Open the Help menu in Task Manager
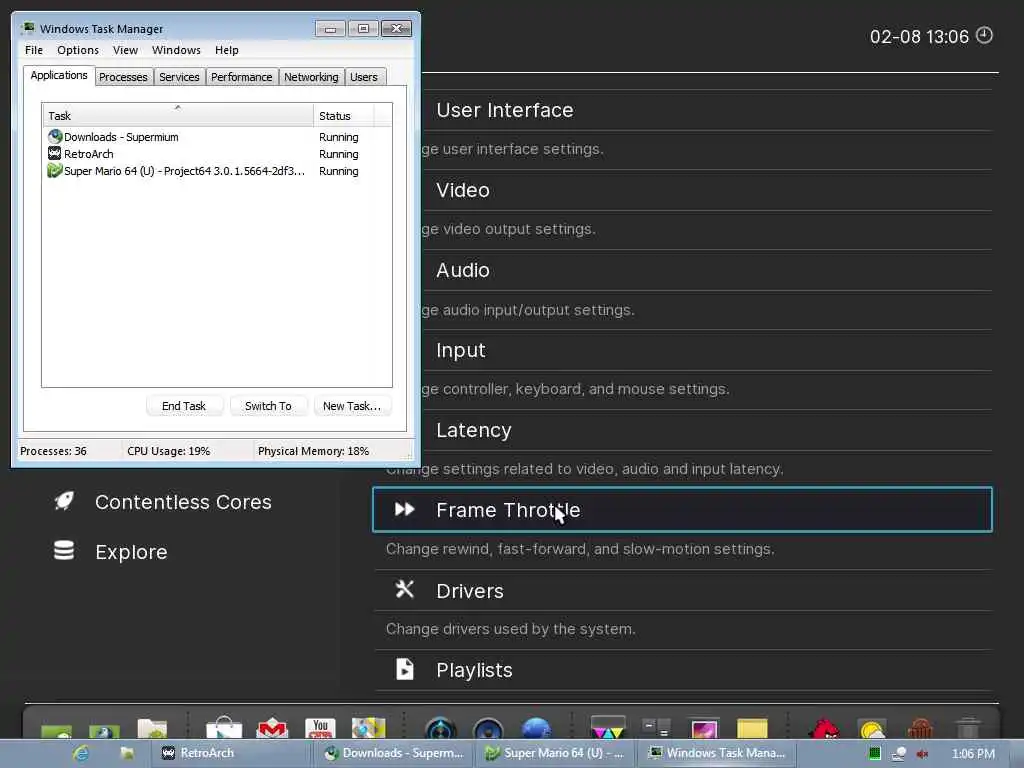This screenshot has height=768, width=1024. 227,50
